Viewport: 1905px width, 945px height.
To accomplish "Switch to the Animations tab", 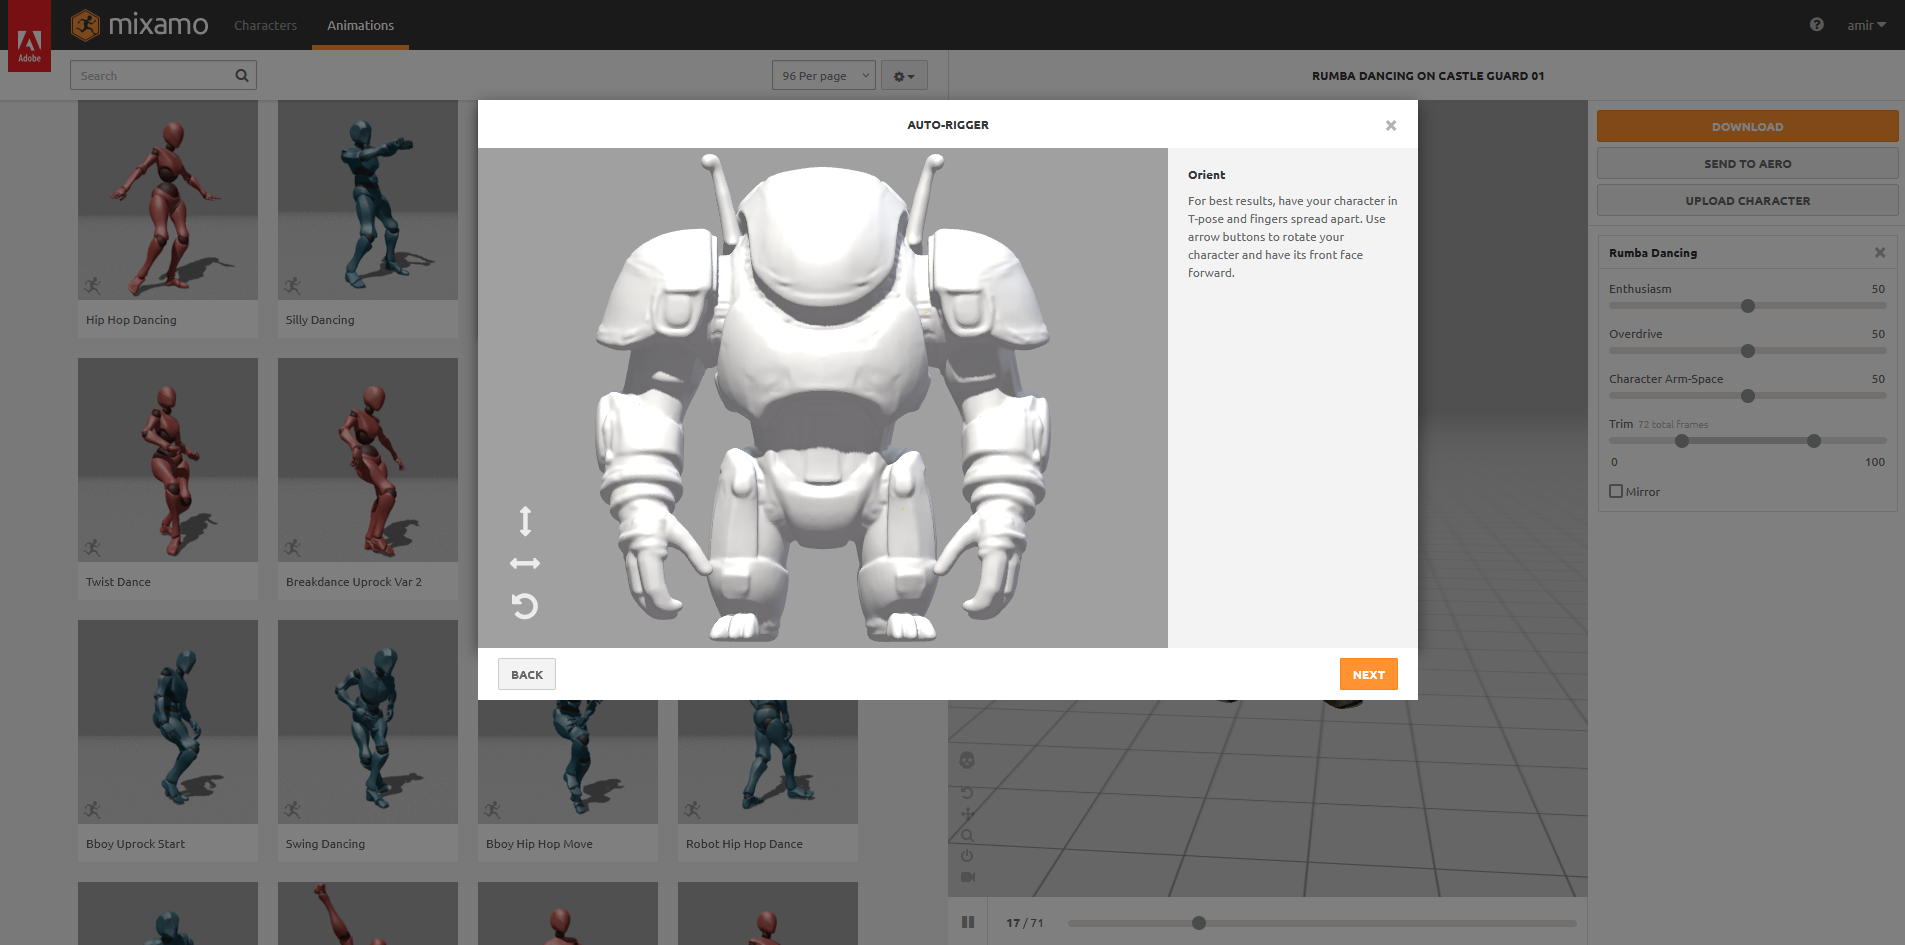I will tap(360, 25).
